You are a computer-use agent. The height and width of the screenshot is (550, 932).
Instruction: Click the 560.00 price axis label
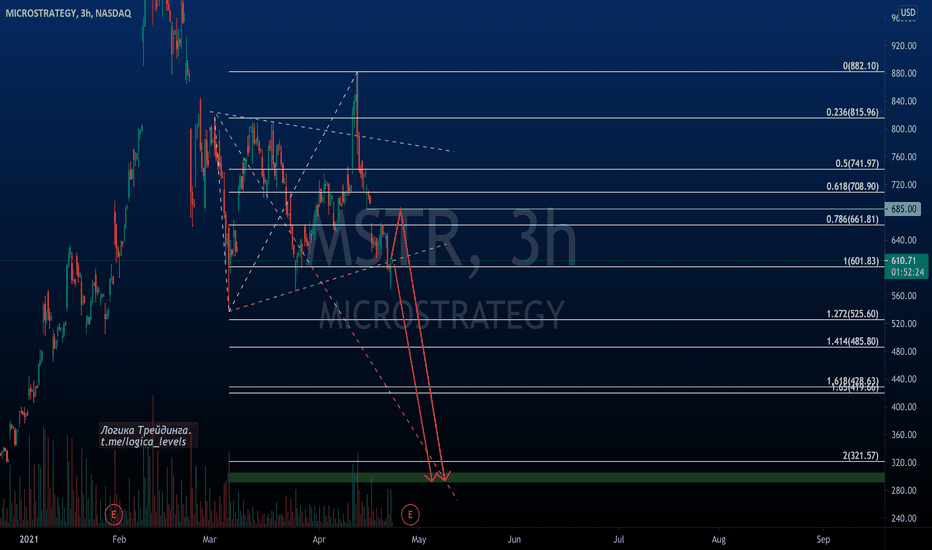coord(903,296)
